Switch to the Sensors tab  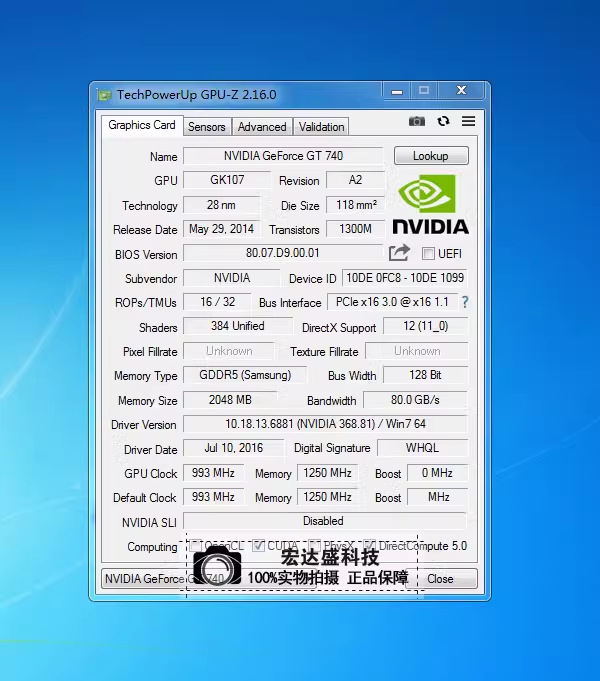(x=207, y=127)
